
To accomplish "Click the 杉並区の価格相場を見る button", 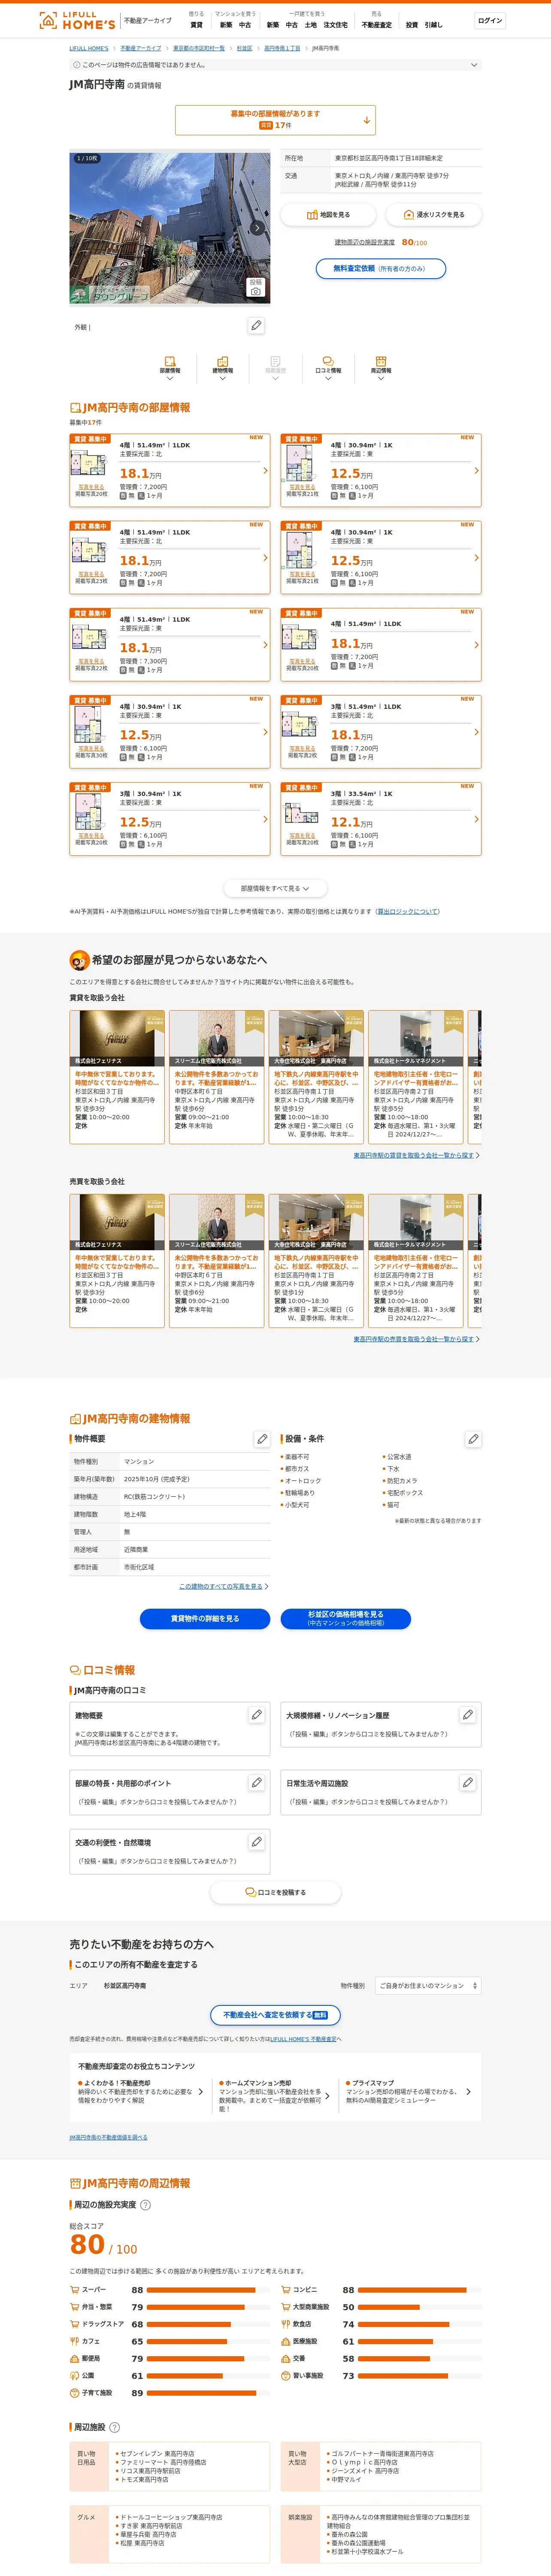I will tap(346, 1619).
